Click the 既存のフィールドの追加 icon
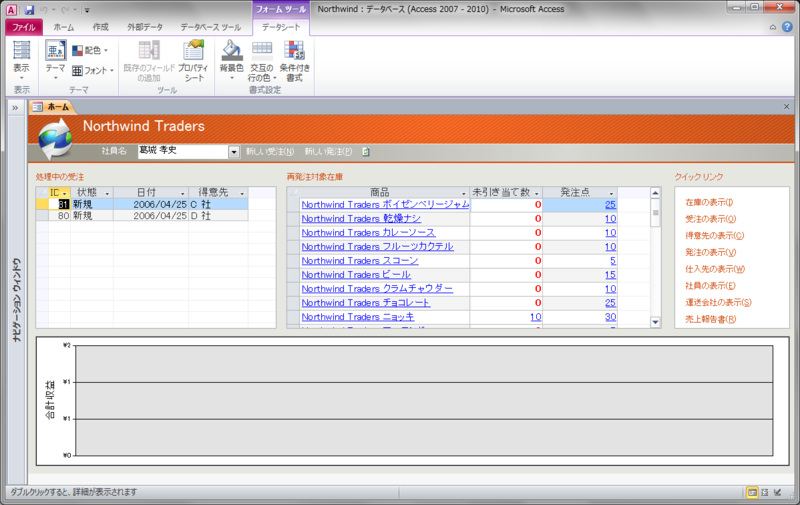Image resolution: width=800 pixels, height=505 pixels. 149,61
